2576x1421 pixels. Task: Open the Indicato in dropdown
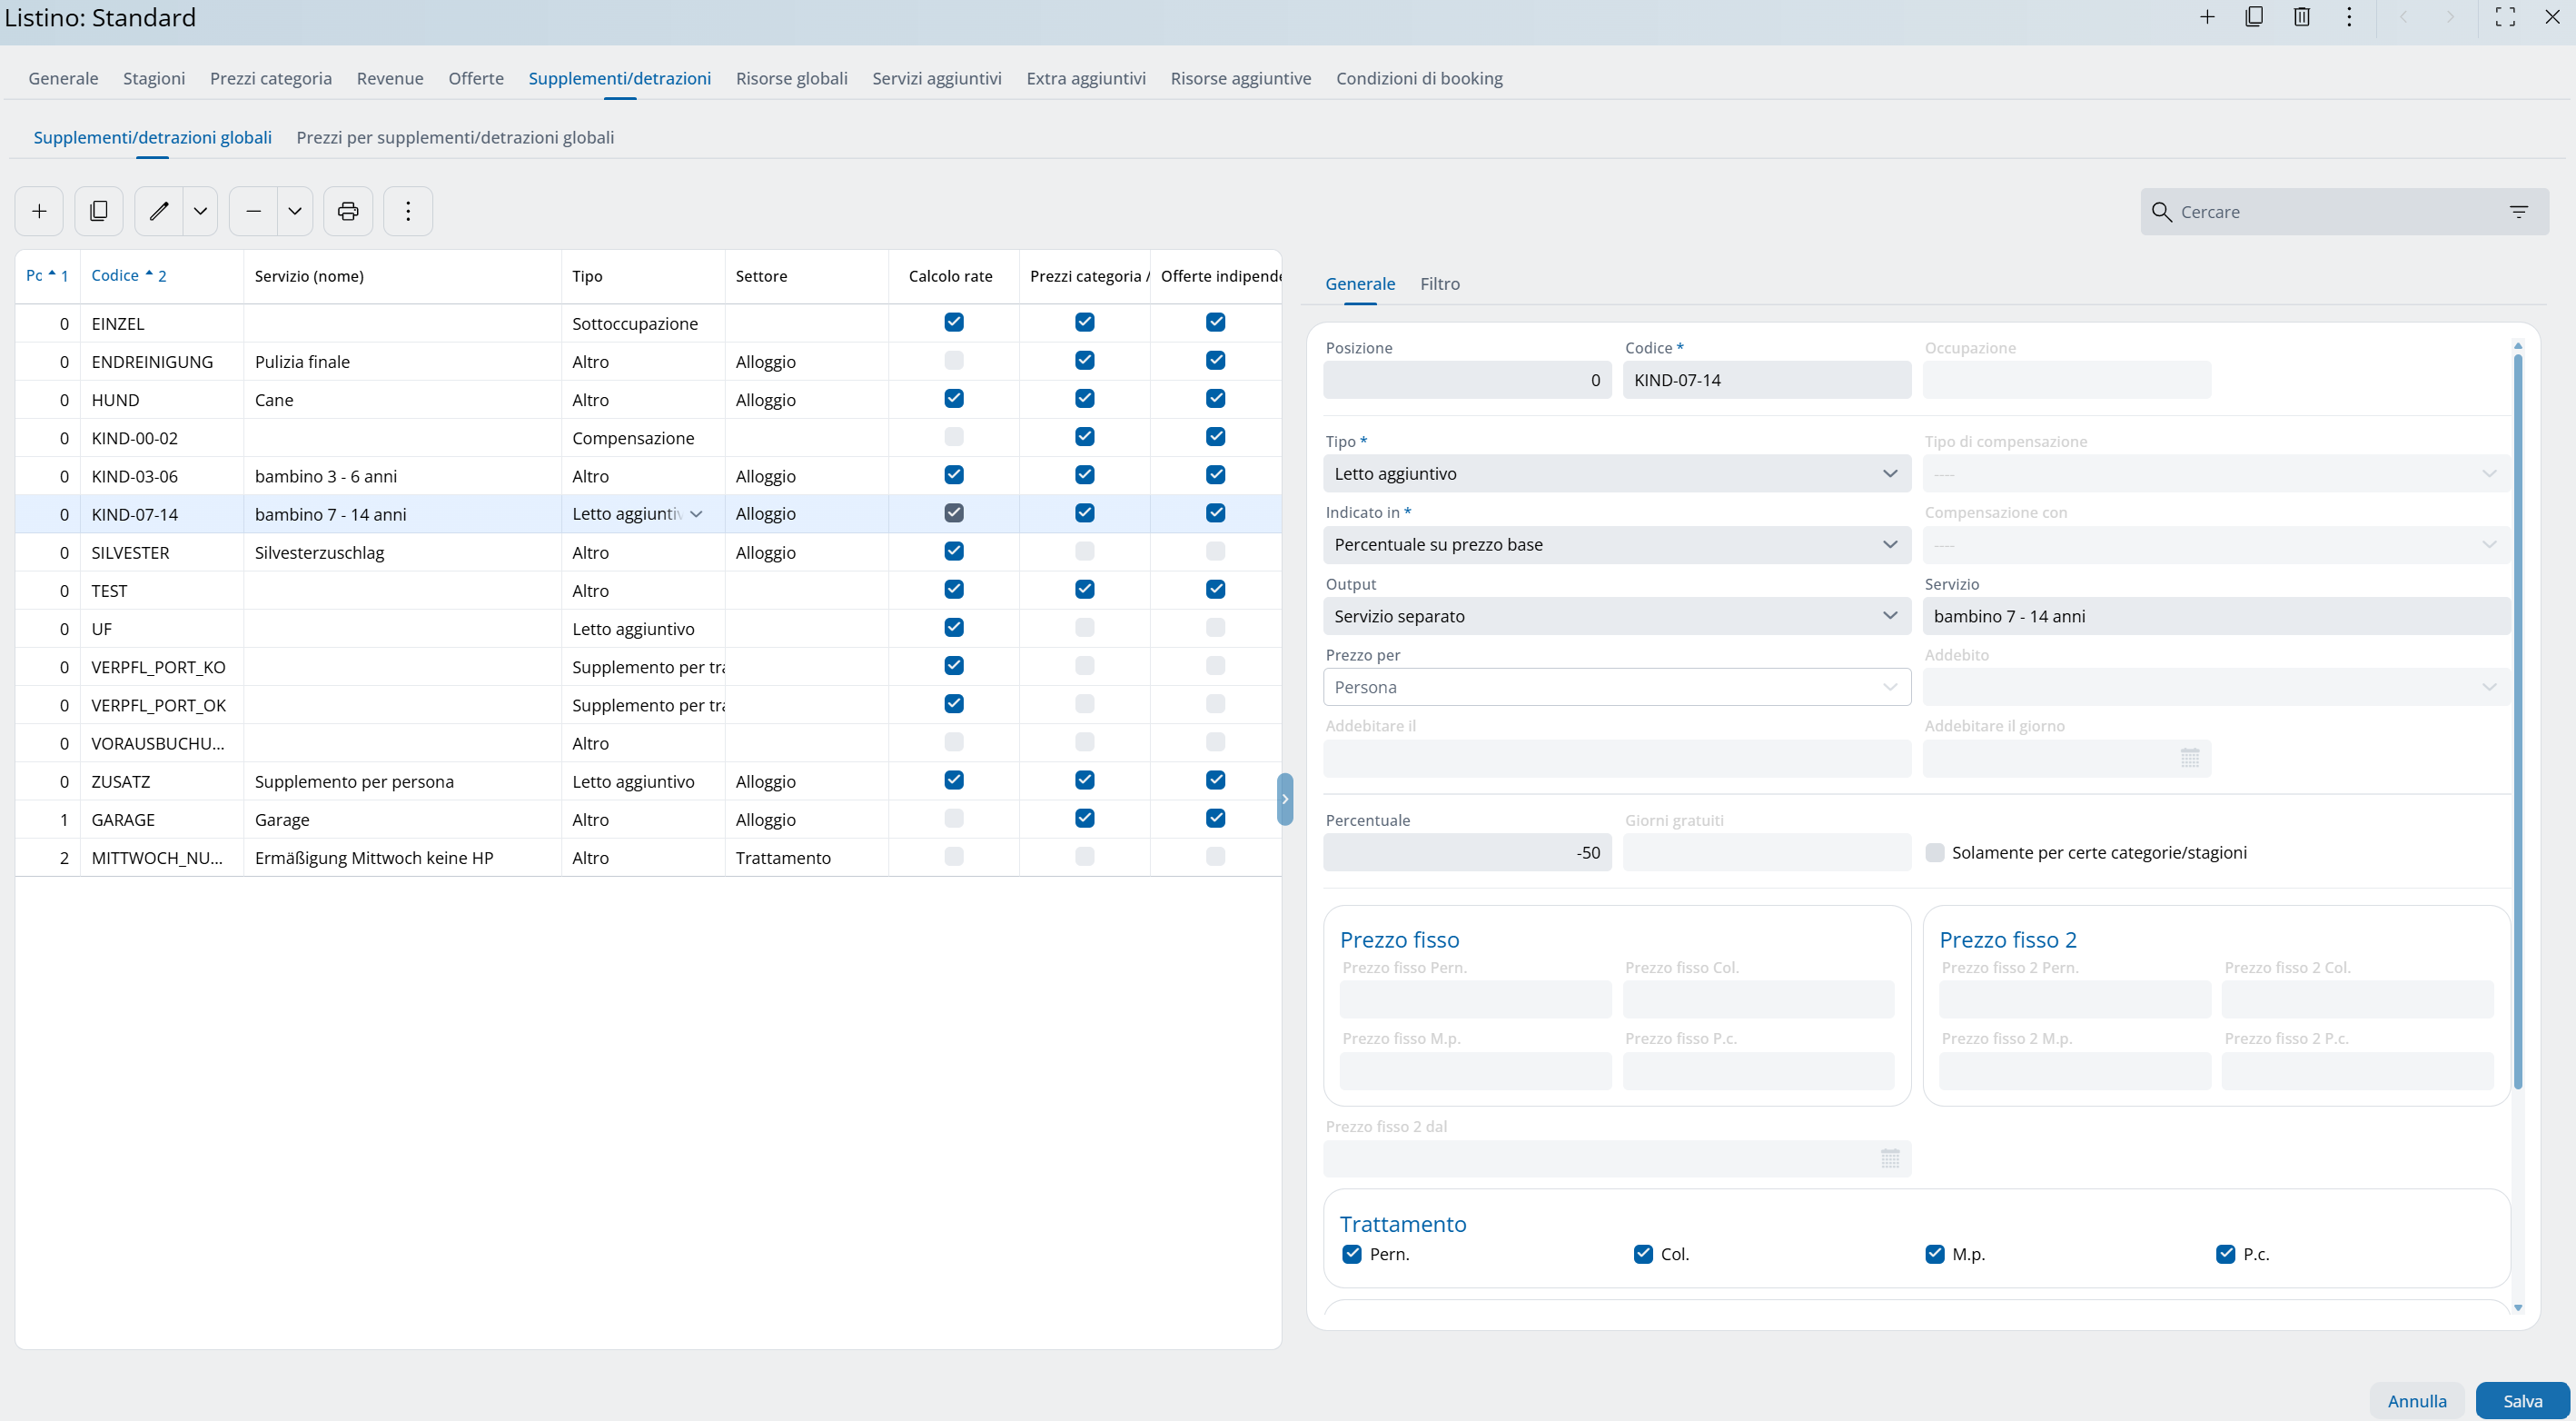(1889, 545)
